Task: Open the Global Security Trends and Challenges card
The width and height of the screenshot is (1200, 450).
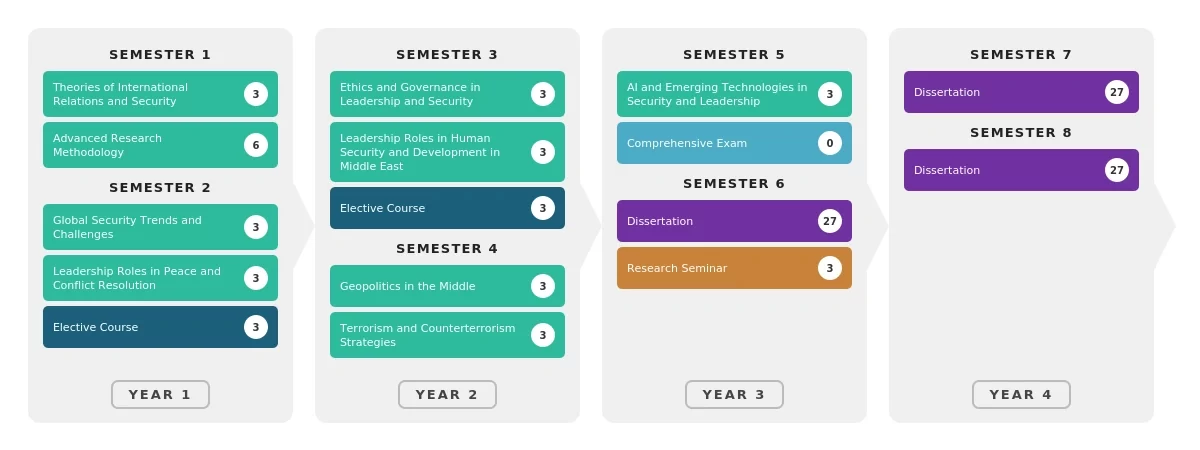Action: click(x=160, y=227)
